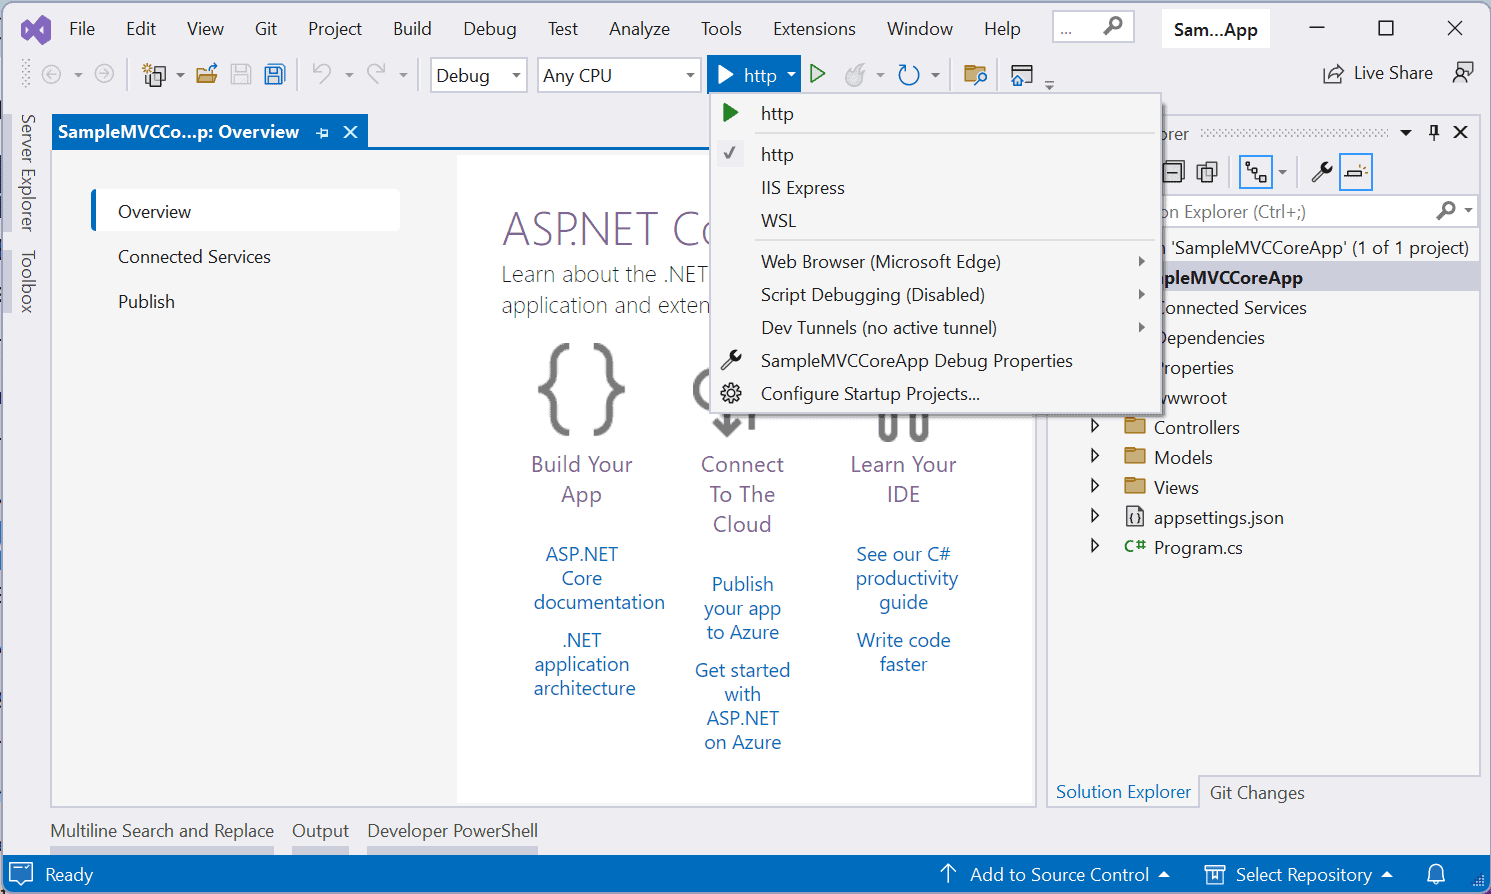Pin the Solution Explorer panel
This screenshot has height=894, width=1491.
[1433, 132]
